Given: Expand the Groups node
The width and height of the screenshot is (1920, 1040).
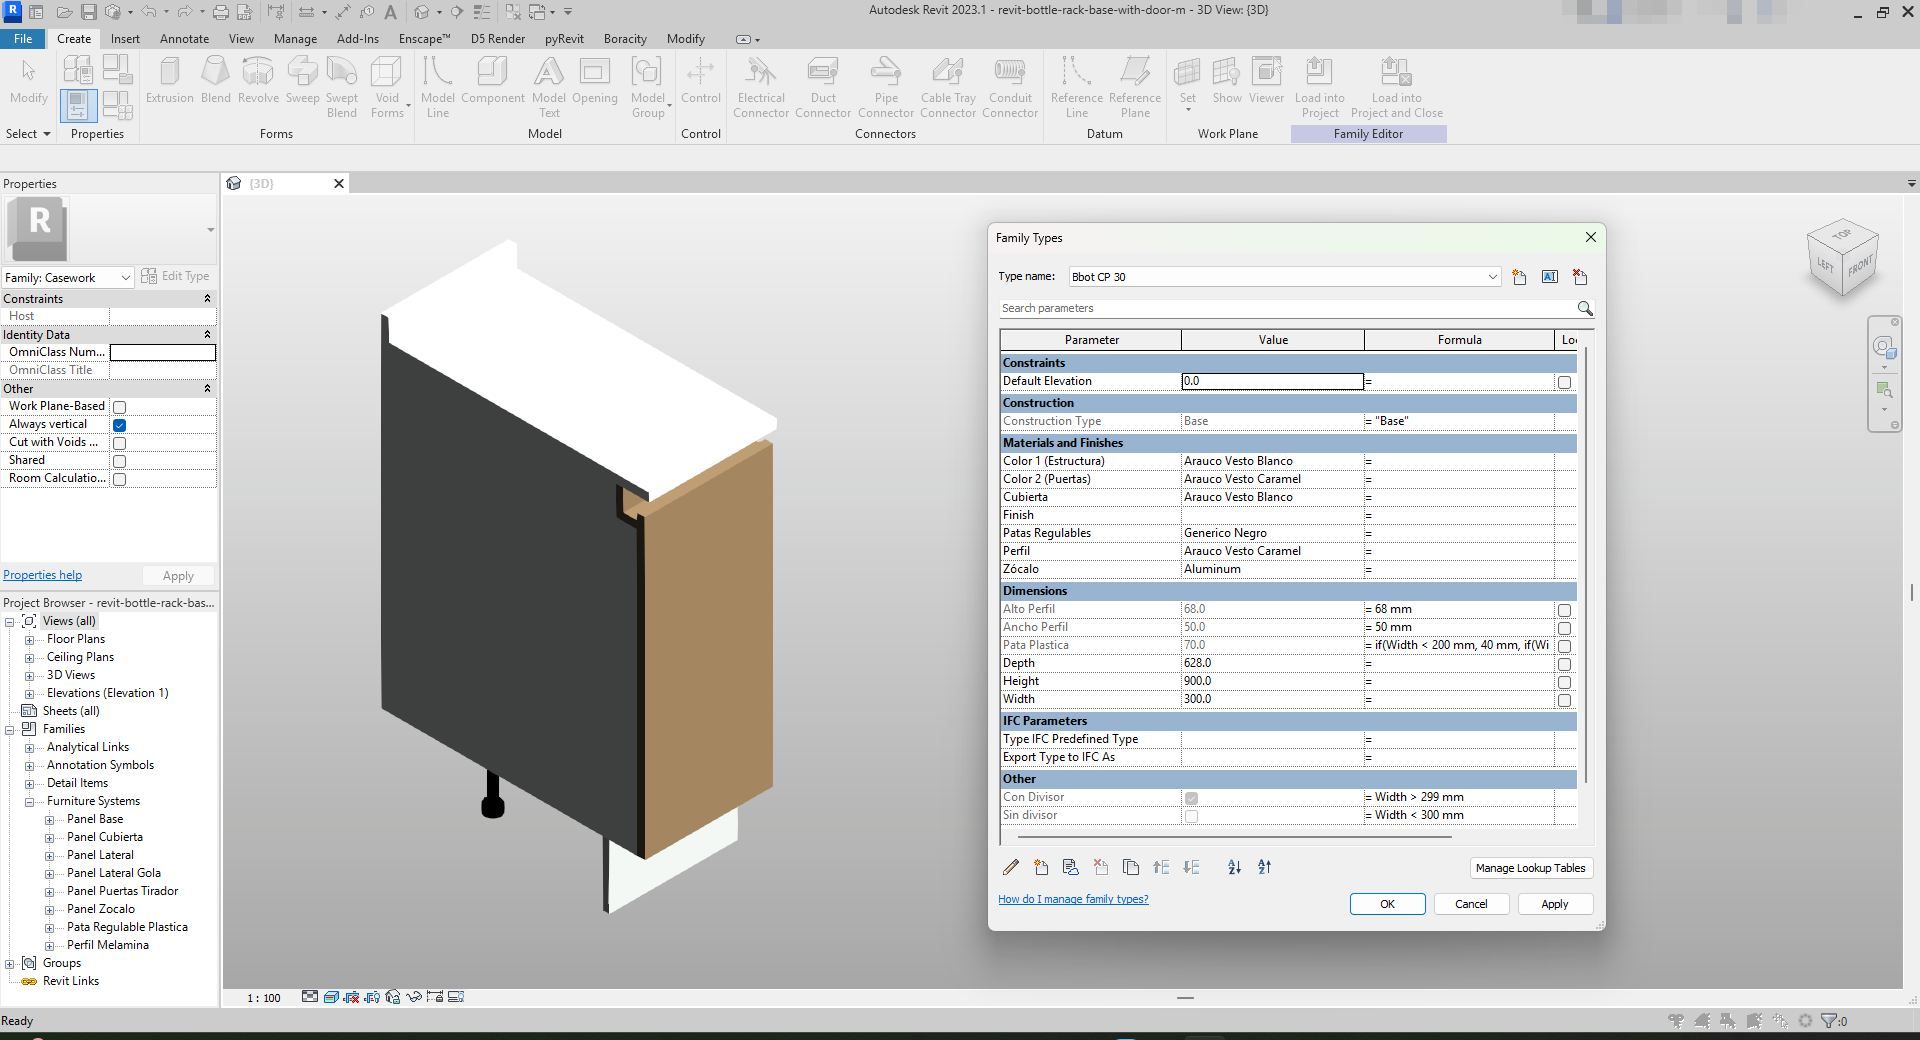Looking at the screenshot, I should [10, 964].
